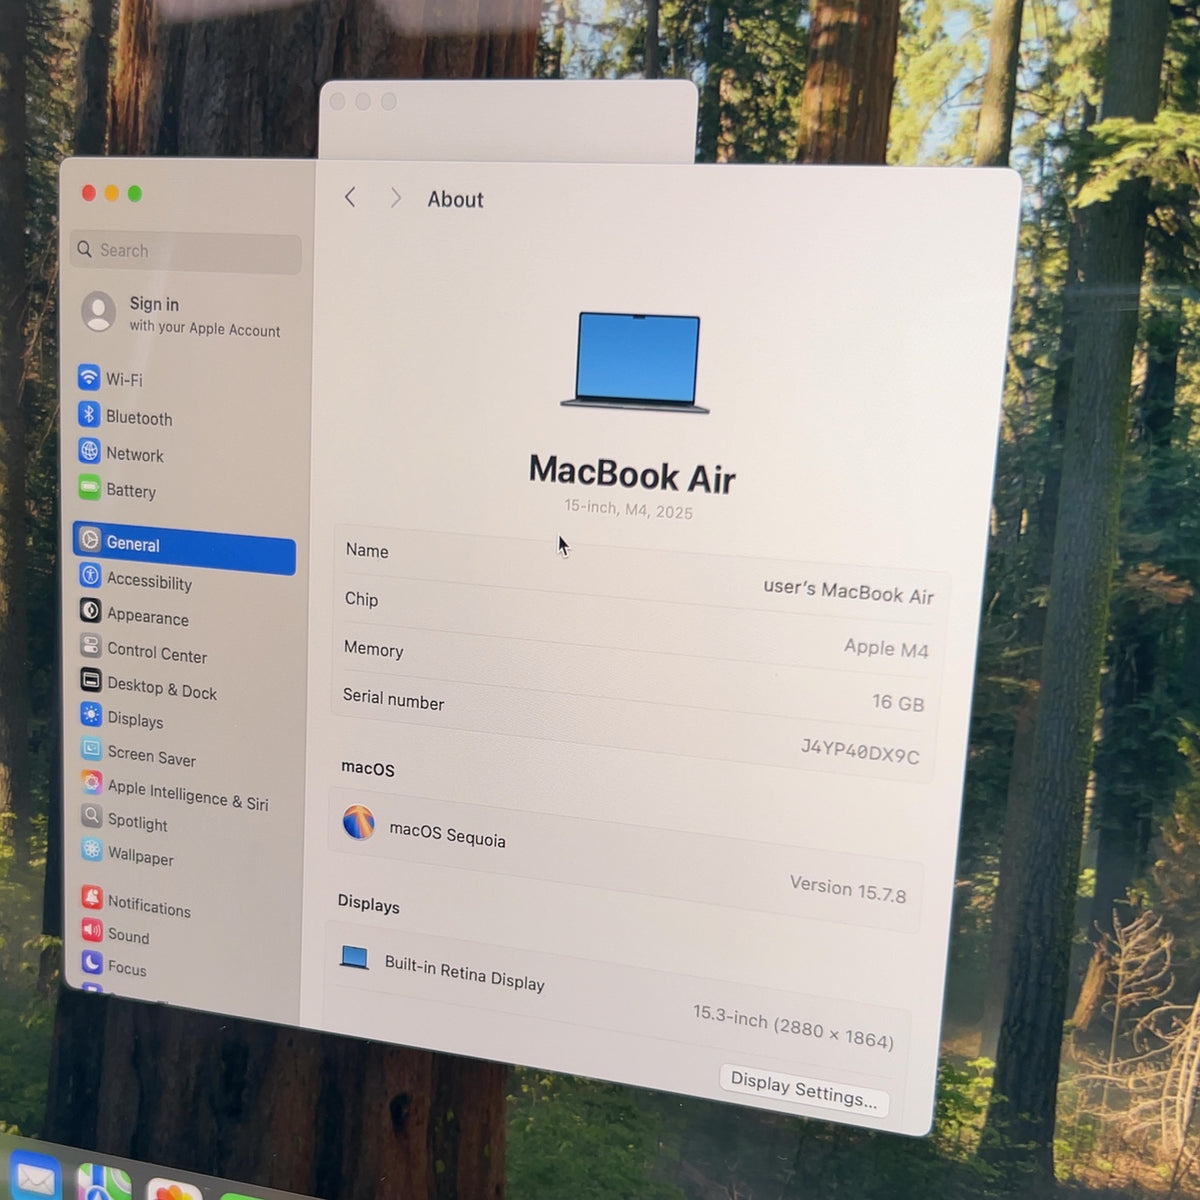
Task: Open Apple Intelligence & Siri icon
Action: [x=92, y=782]
